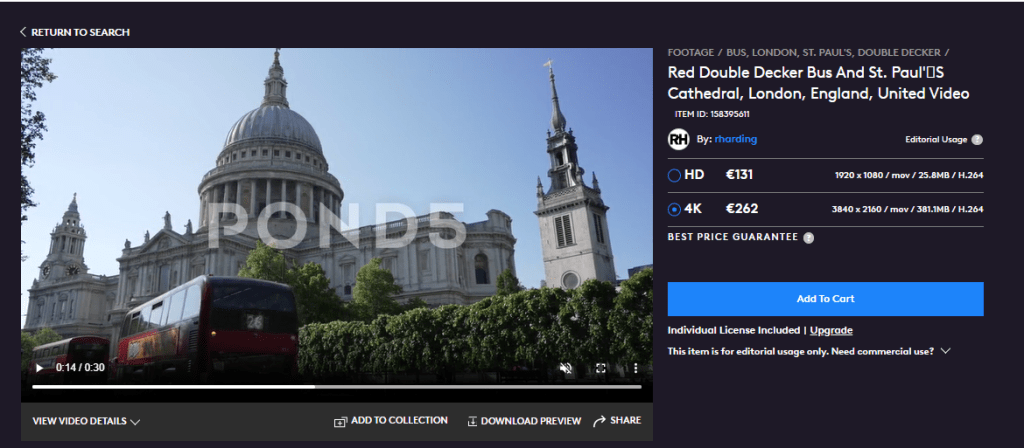The image size is (1024, 448).
Task: Click the Share arrow icon
Action: click(600, 421)
